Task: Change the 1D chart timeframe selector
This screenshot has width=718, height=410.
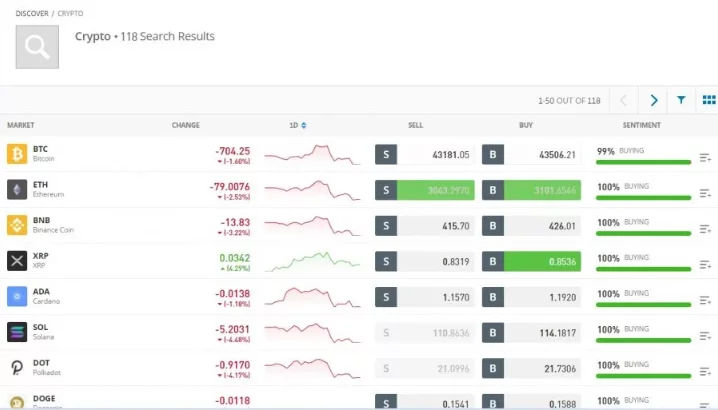Action: point(297,125)
